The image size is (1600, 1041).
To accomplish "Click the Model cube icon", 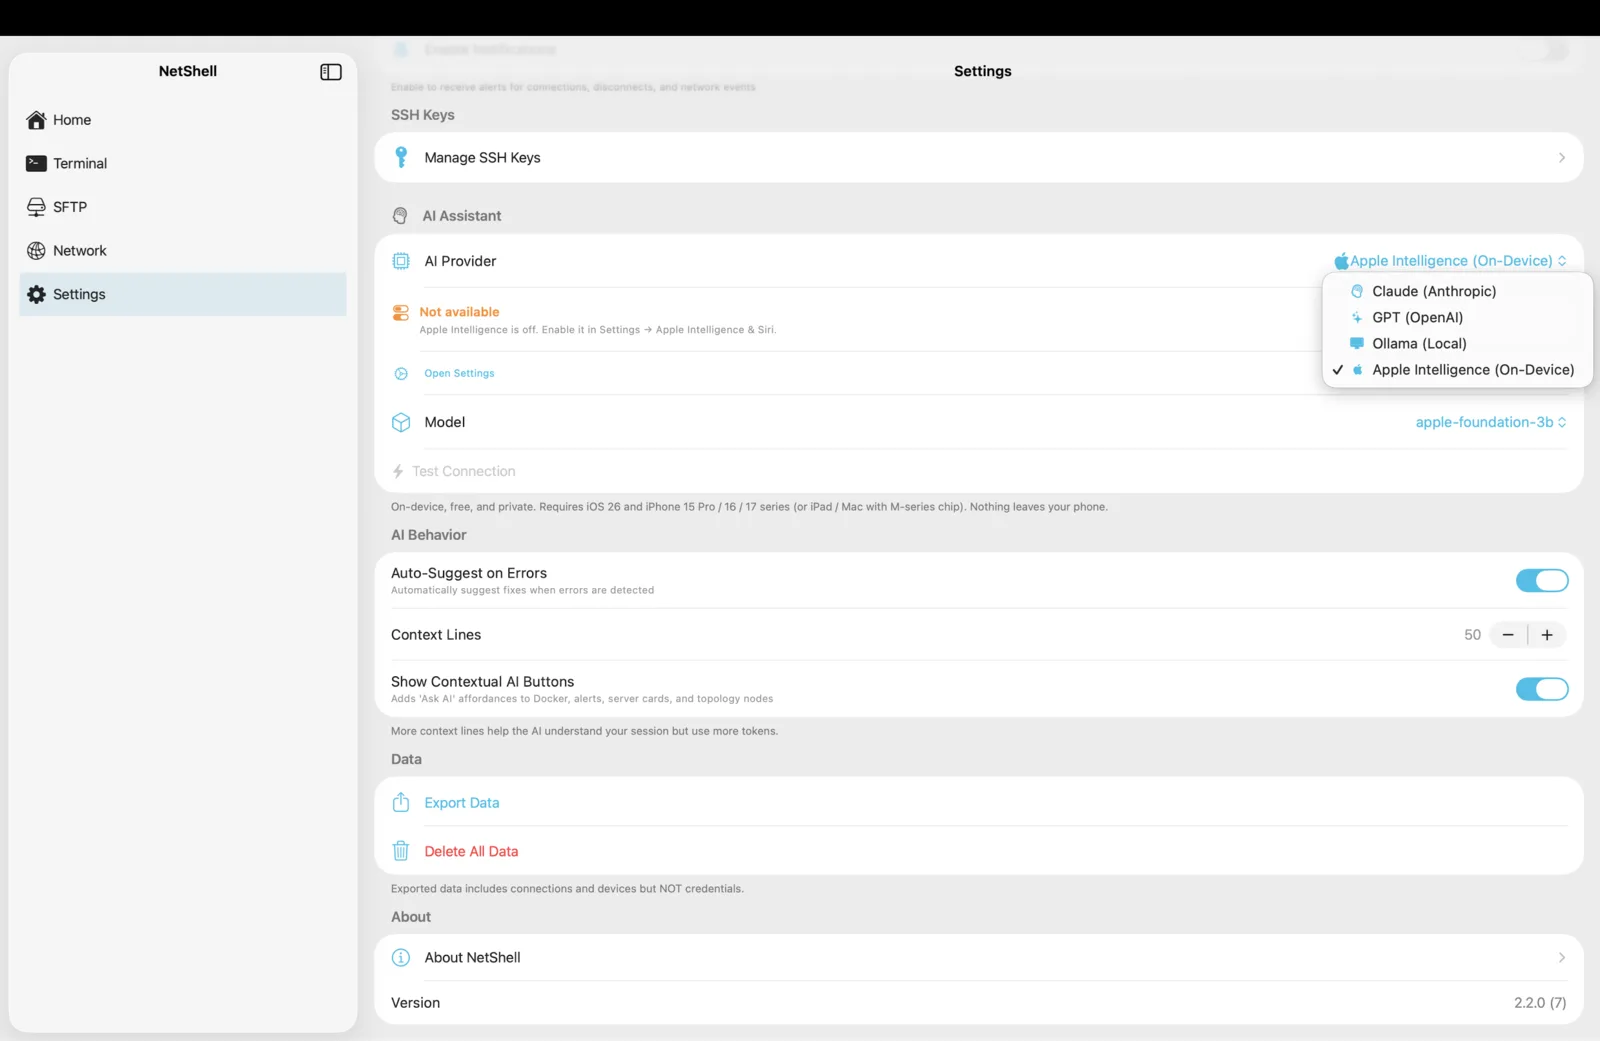I will click(401, 422).
